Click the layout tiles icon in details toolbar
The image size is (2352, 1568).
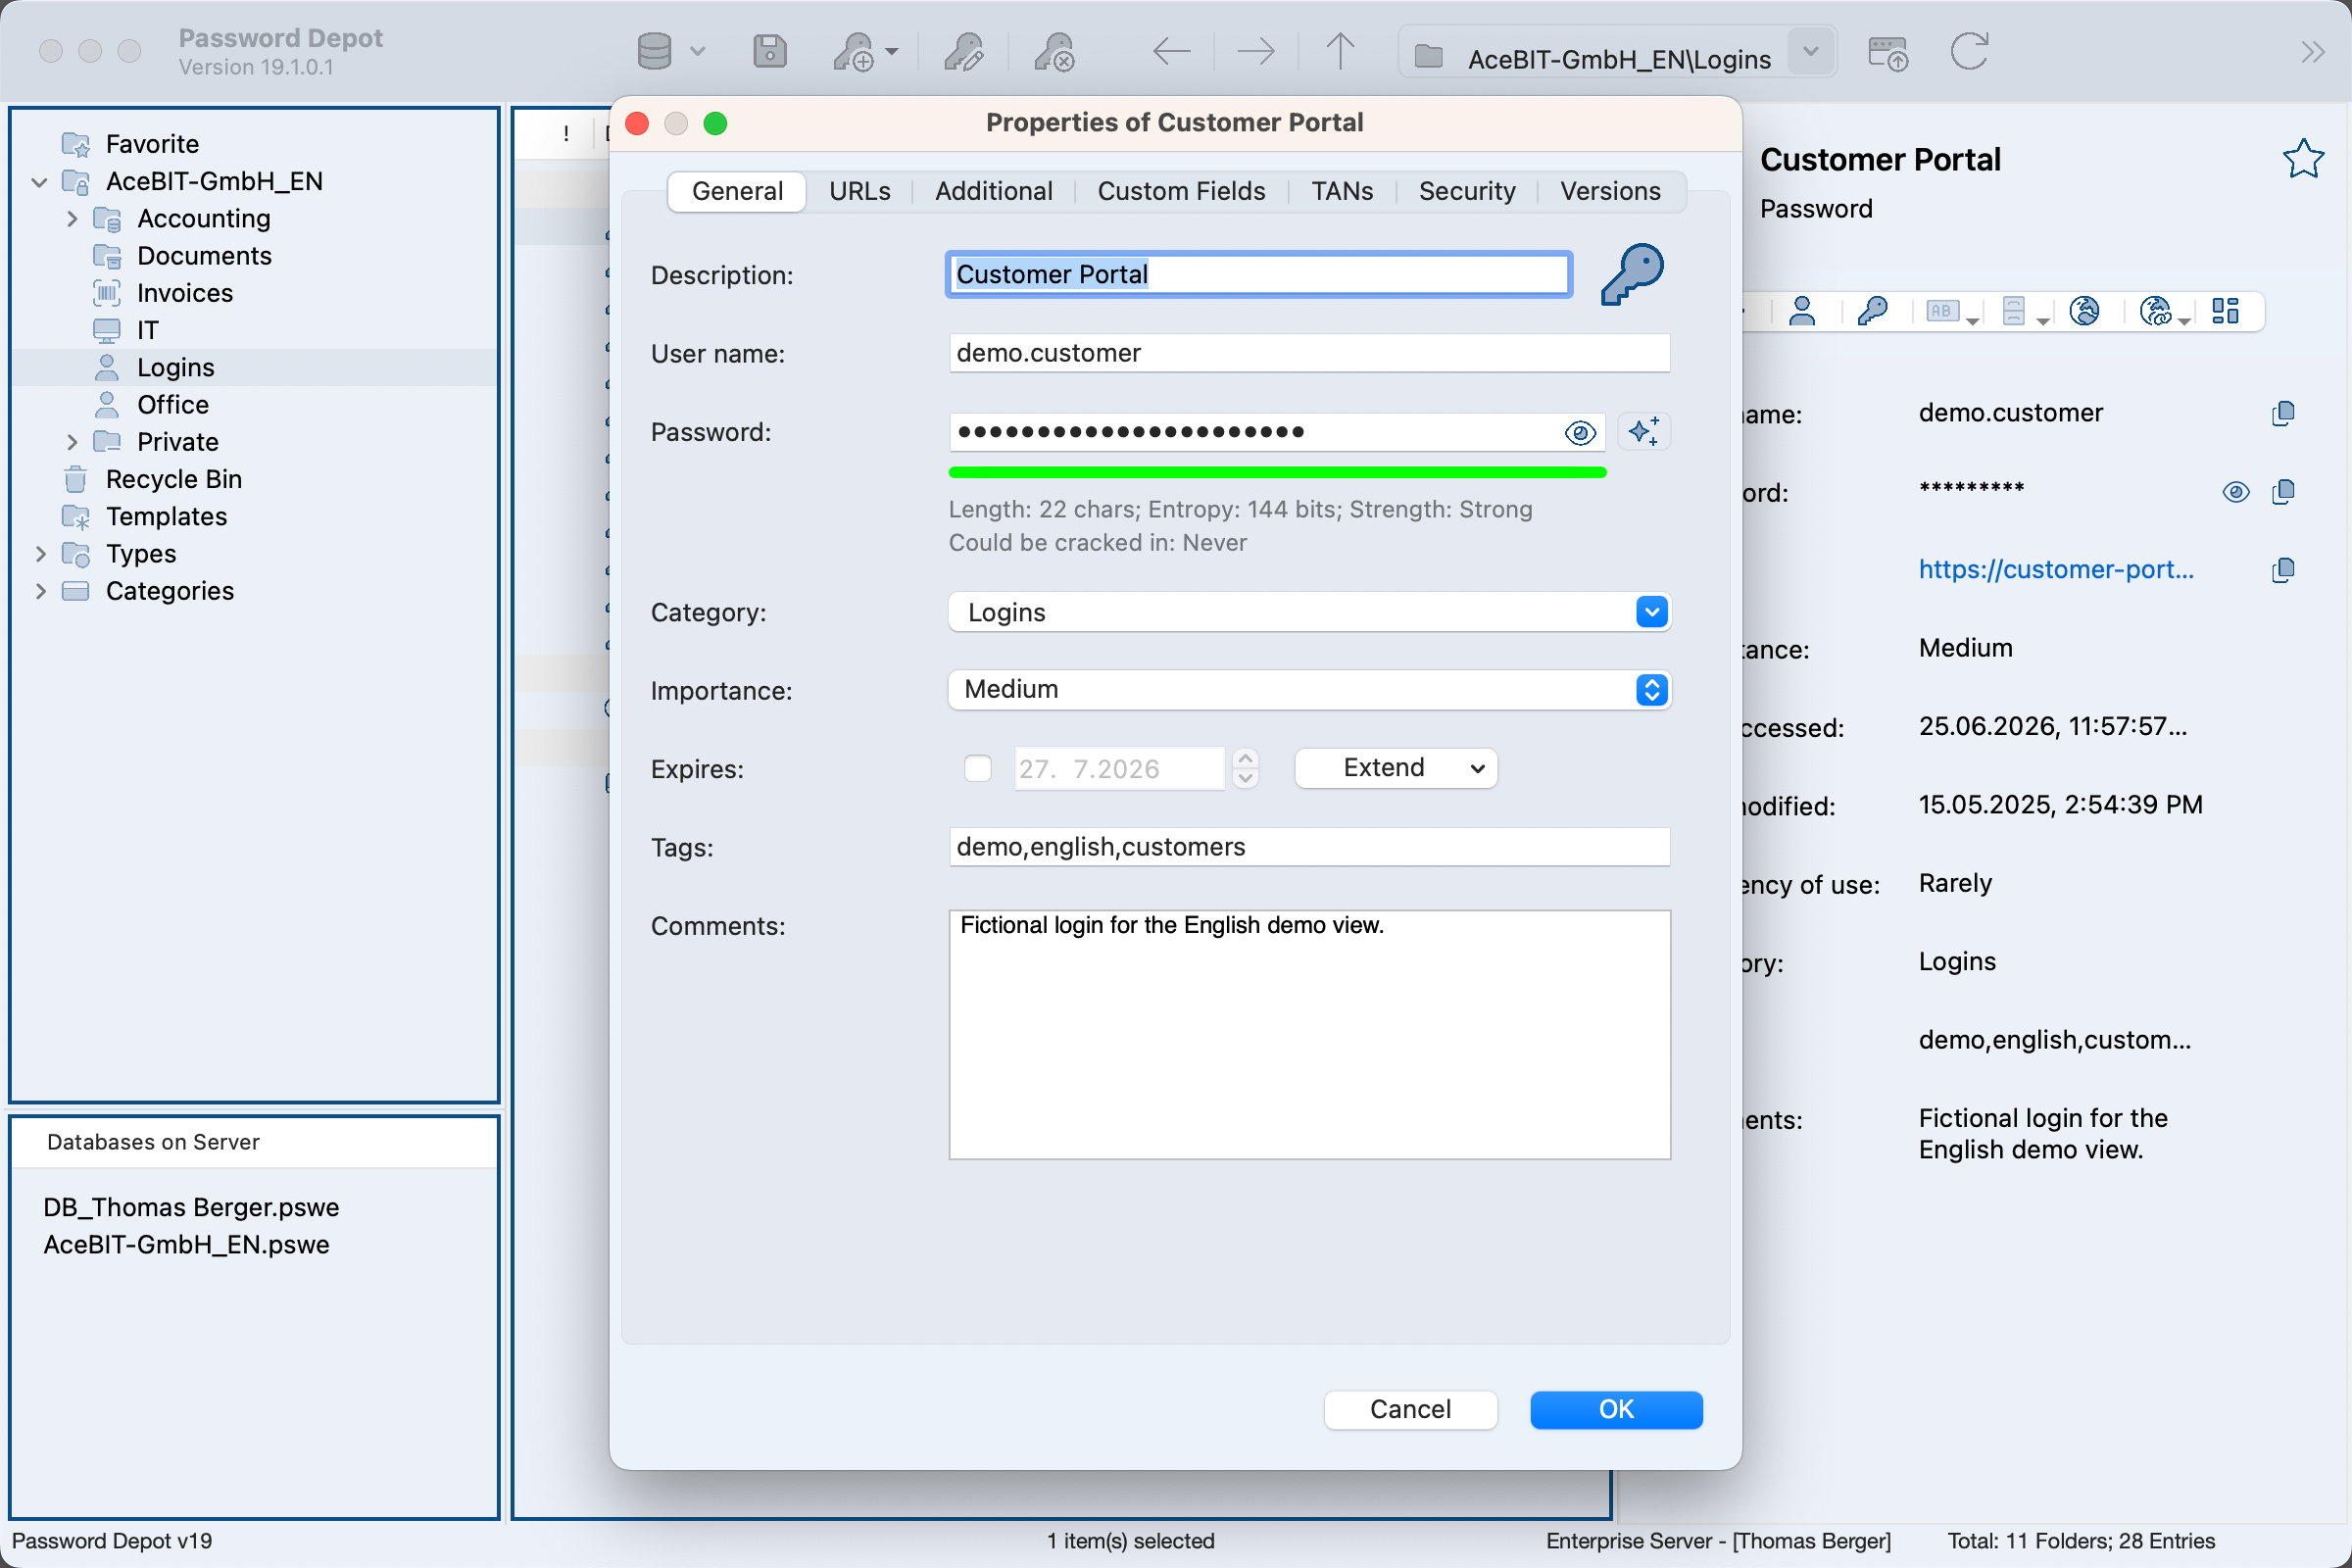coord(2226,312)
